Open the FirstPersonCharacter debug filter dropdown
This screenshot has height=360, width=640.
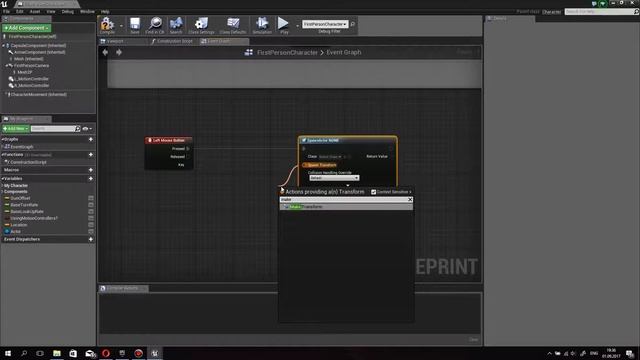tap(325, 24)
